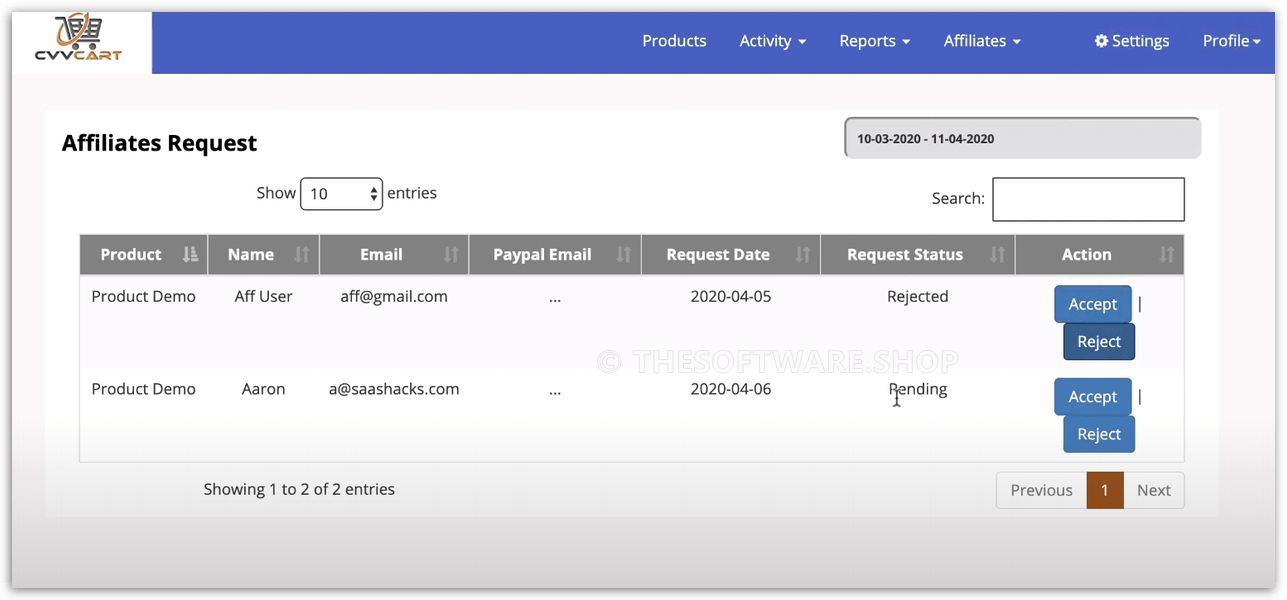Reject the Aff User request
This screenshot has width=1287, height=600.
coord(1099,342)
